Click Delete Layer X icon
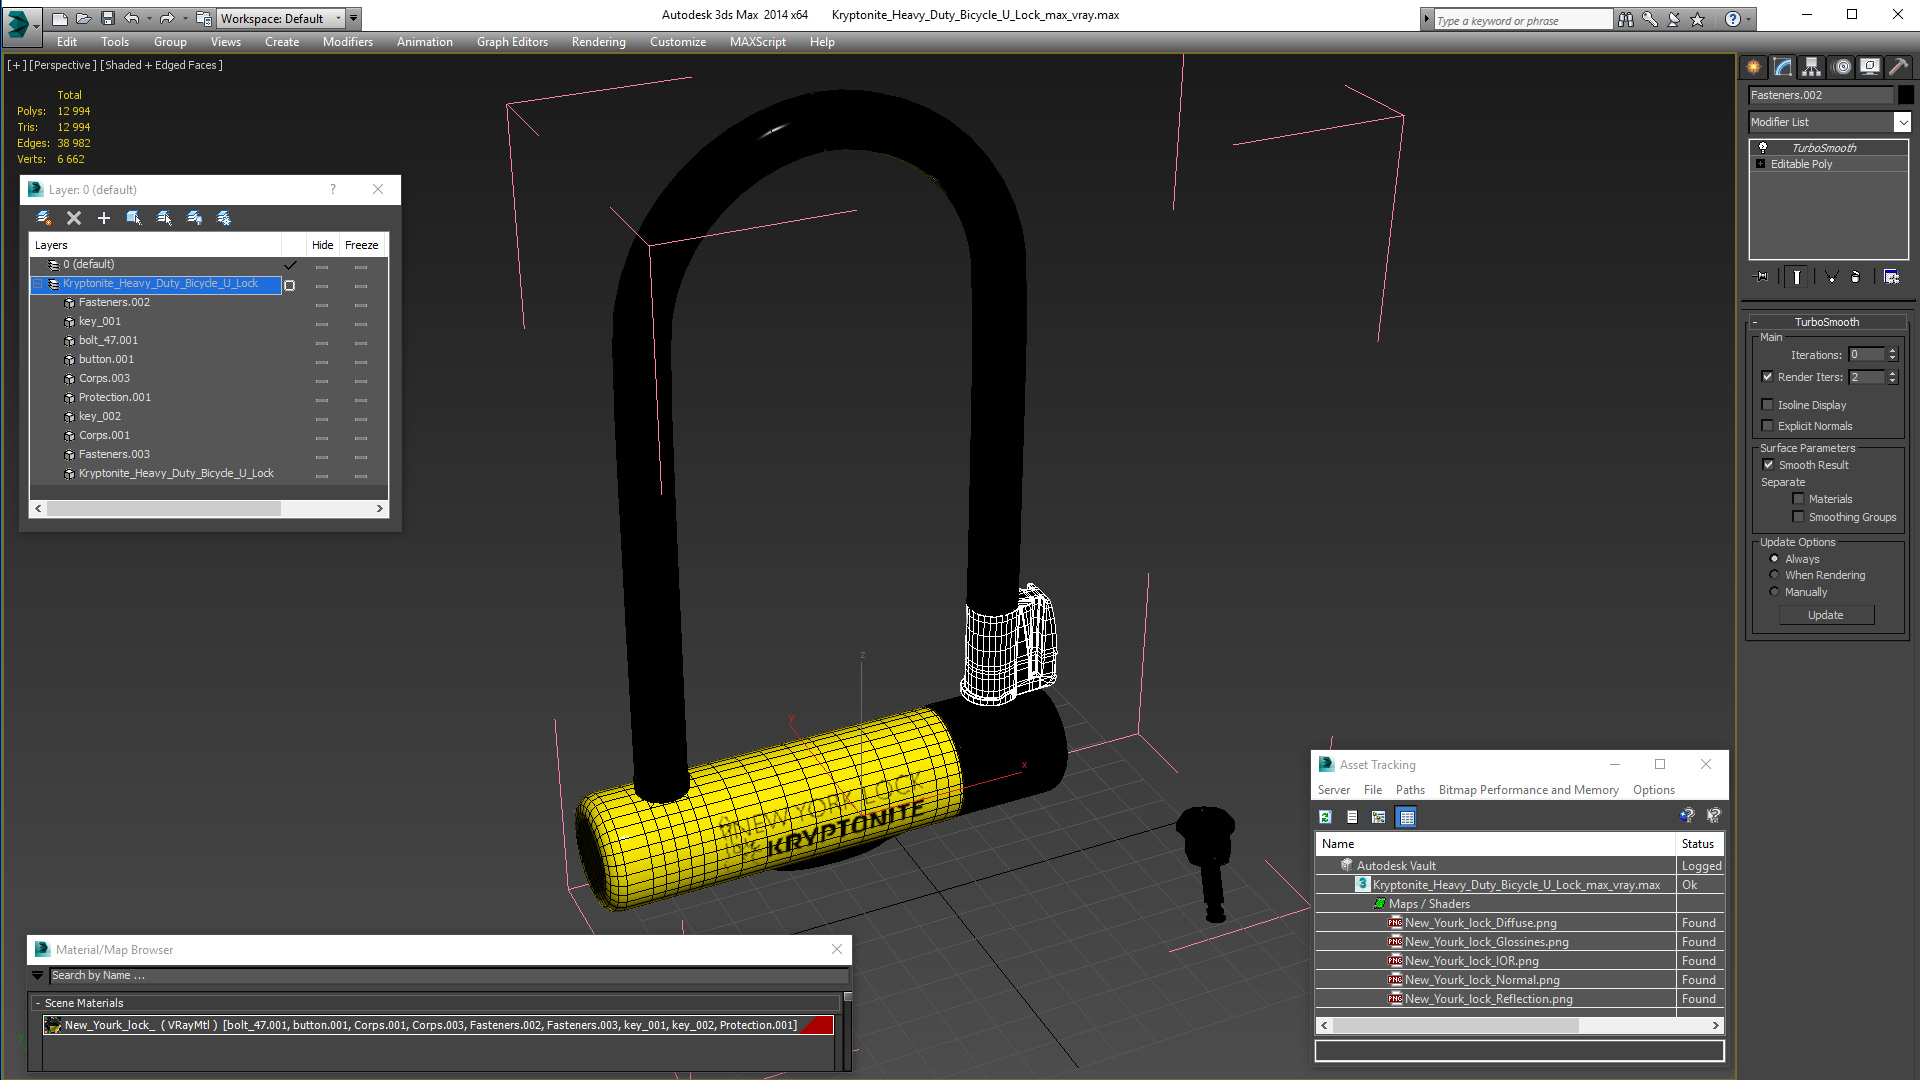 [74, 218]
